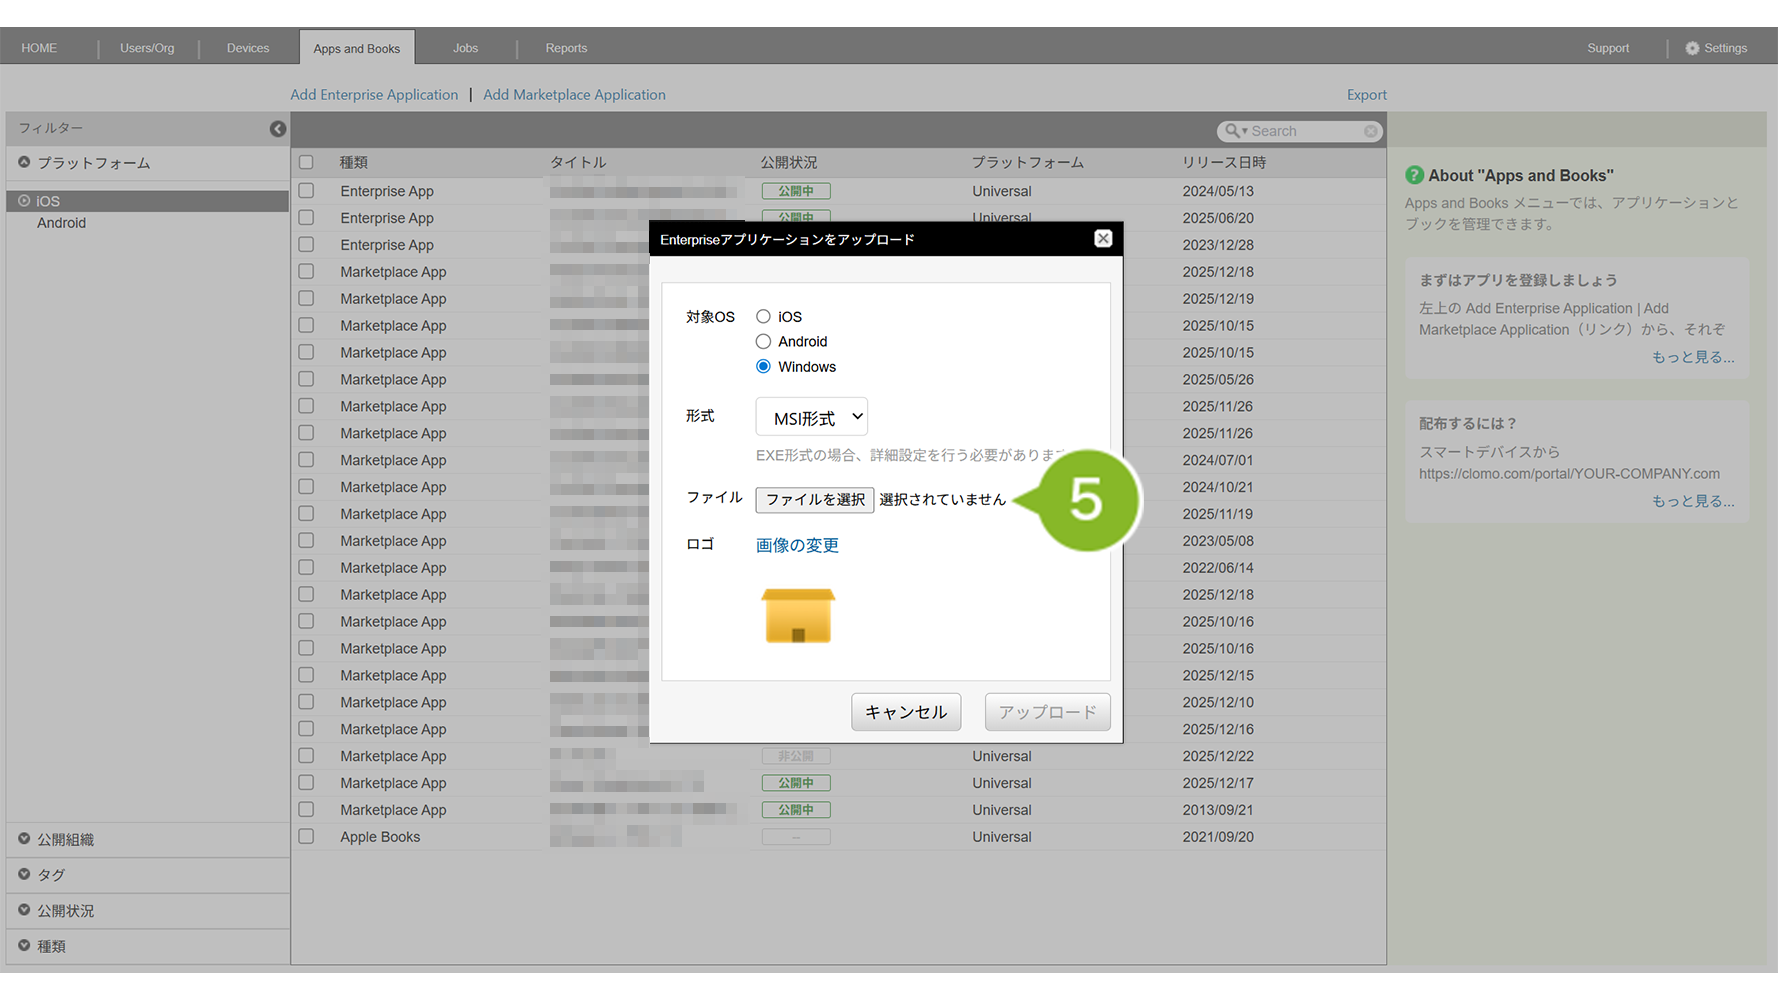Screen dimensions: 1778x1000
Task: Expand the 公開状況 filter section
Action: point(24,910)
